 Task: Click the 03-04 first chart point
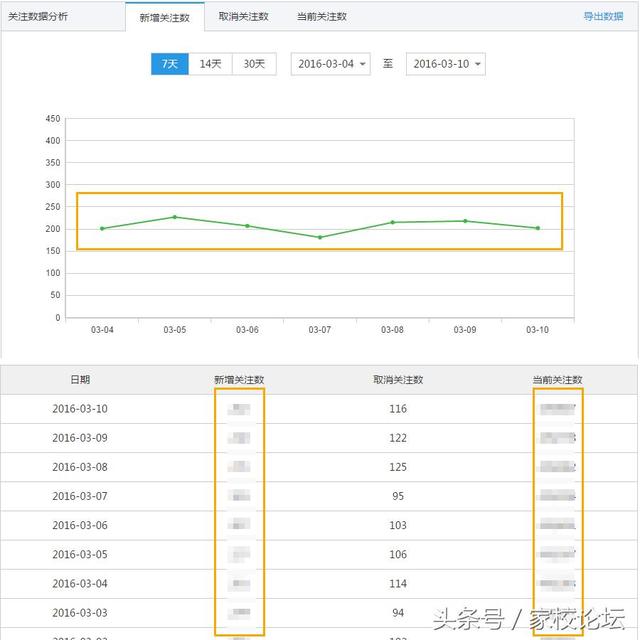coord(102,228)
